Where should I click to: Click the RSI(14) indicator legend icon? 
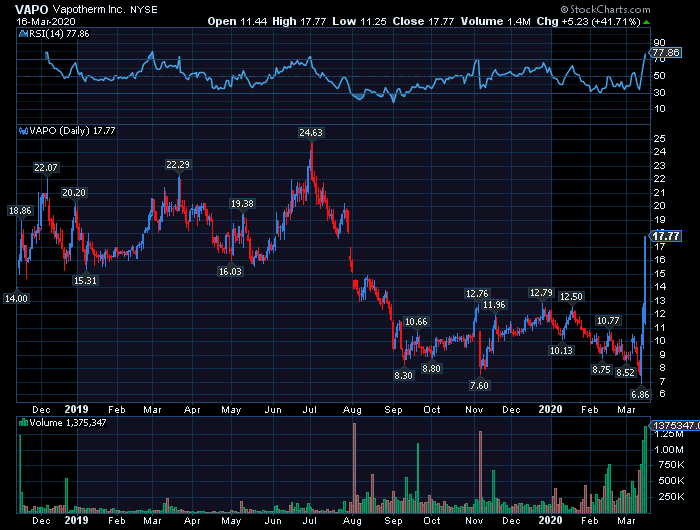coord(23,34)
